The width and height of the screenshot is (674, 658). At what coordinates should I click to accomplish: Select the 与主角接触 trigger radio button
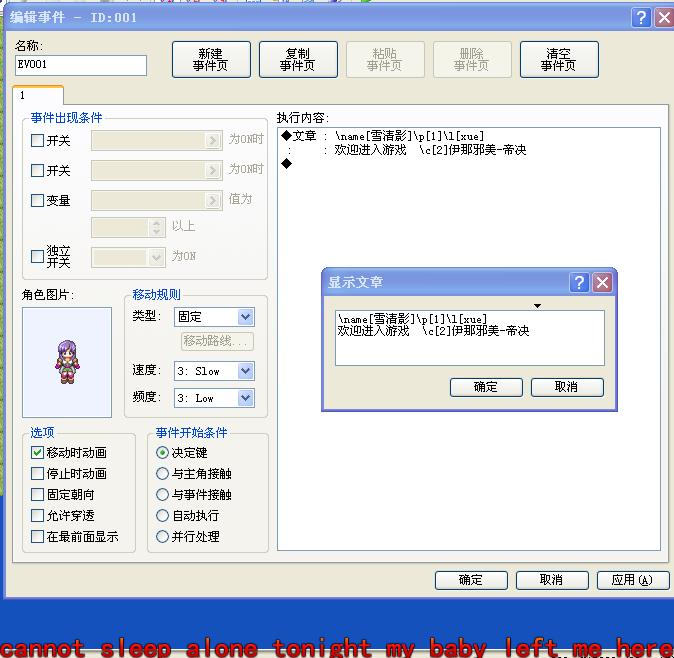[x=162, y=474]
